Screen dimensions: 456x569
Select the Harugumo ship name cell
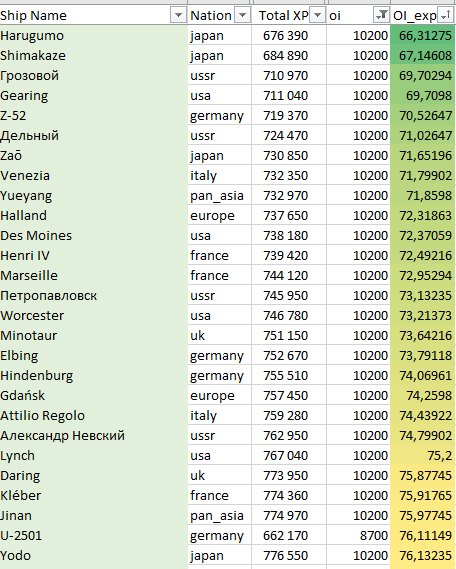point(94,36)
